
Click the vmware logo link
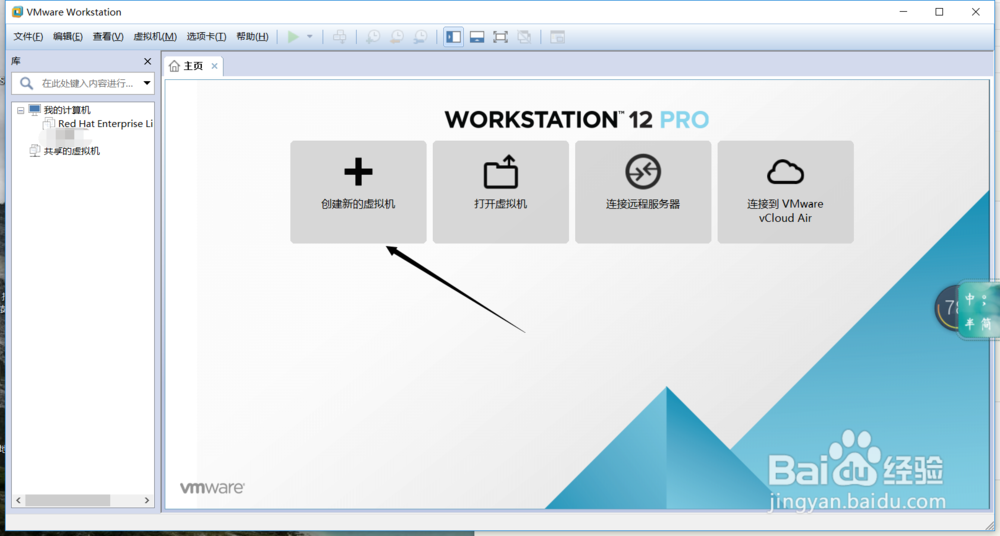(x=212, y=488)
